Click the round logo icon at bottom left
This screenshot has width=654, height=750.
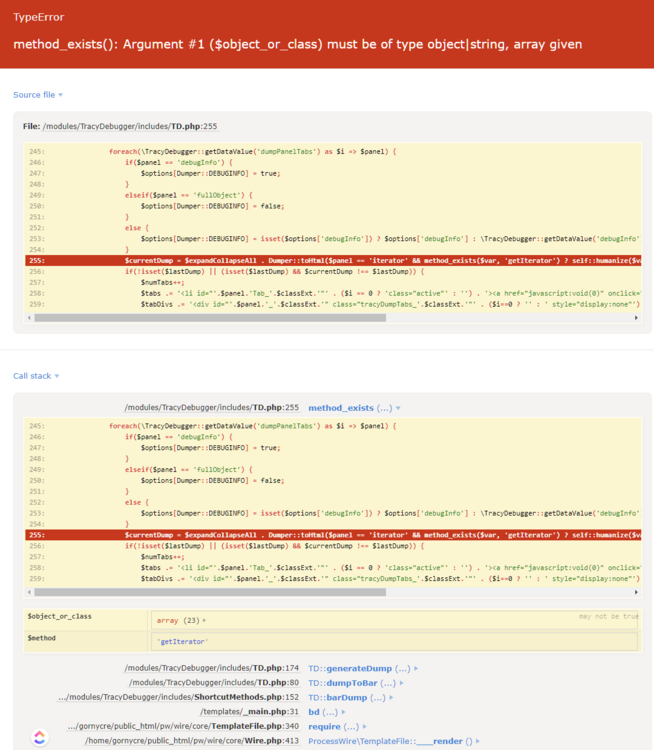pyautogui.click(x=40, y=737)
